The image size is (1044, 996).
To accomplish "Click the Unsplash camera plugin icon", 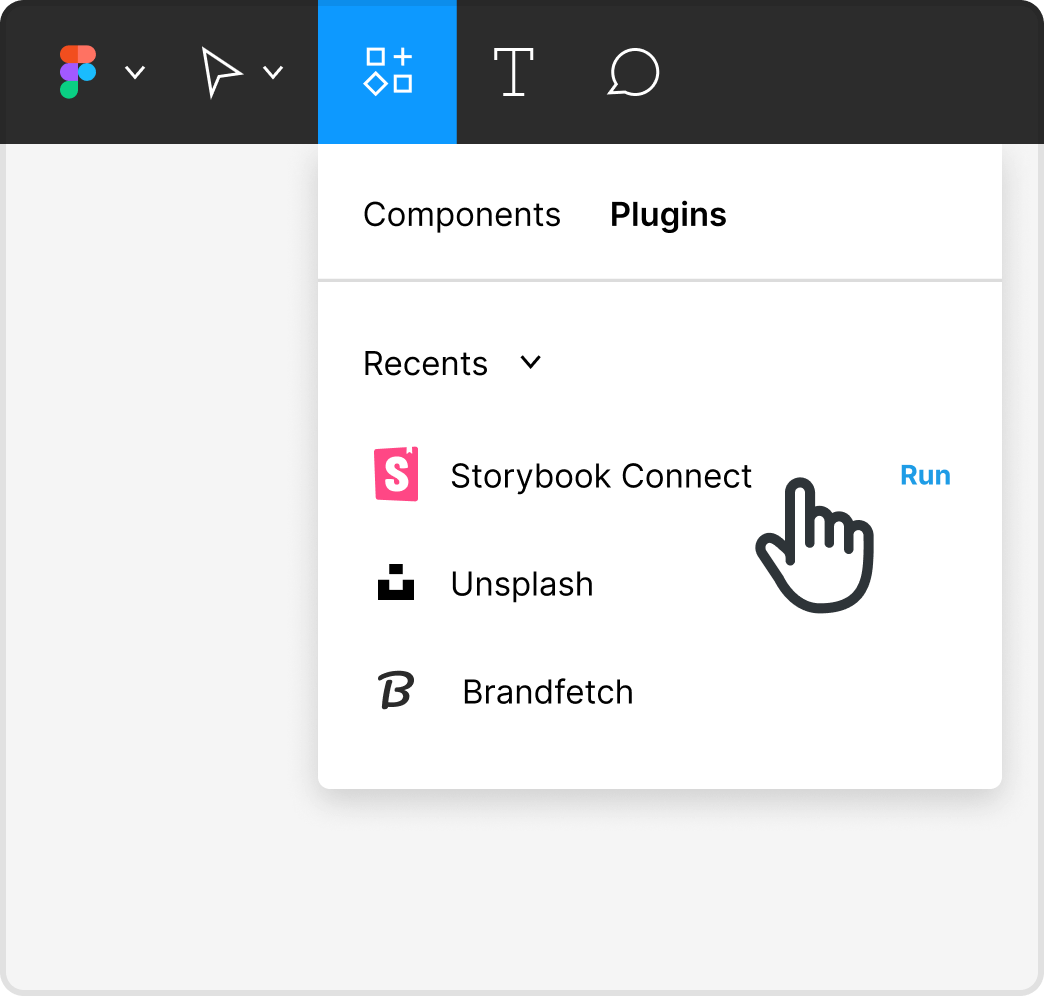I will 396,583.
